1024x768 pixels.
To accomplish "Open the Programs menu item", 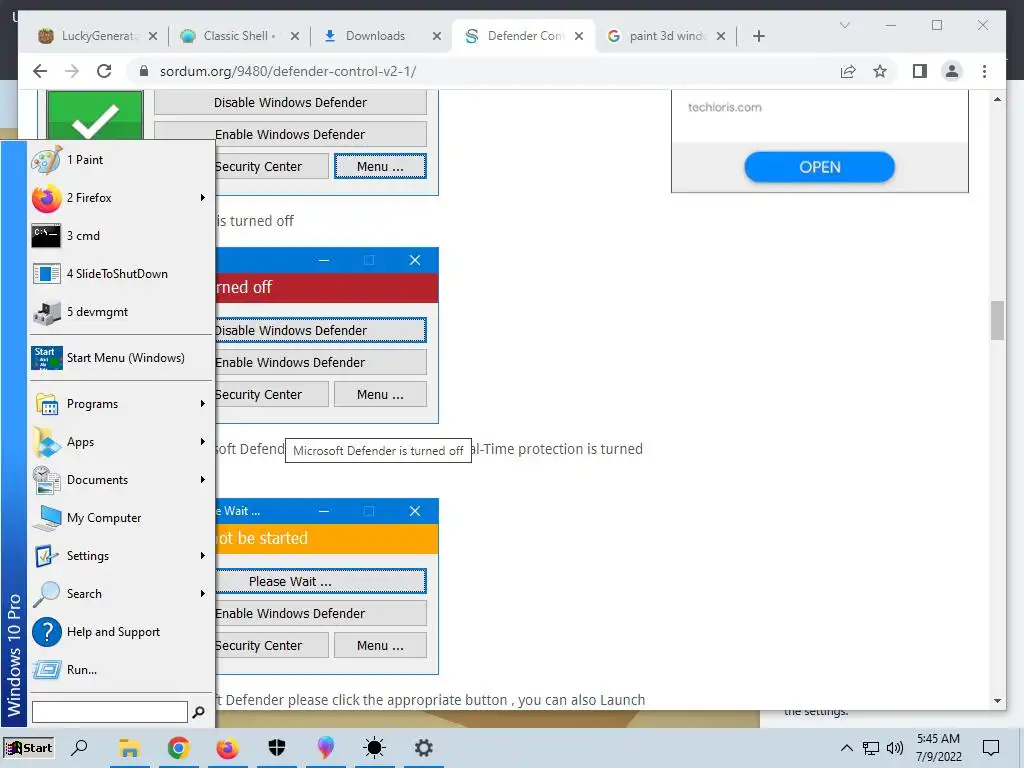I will point(121,404).
